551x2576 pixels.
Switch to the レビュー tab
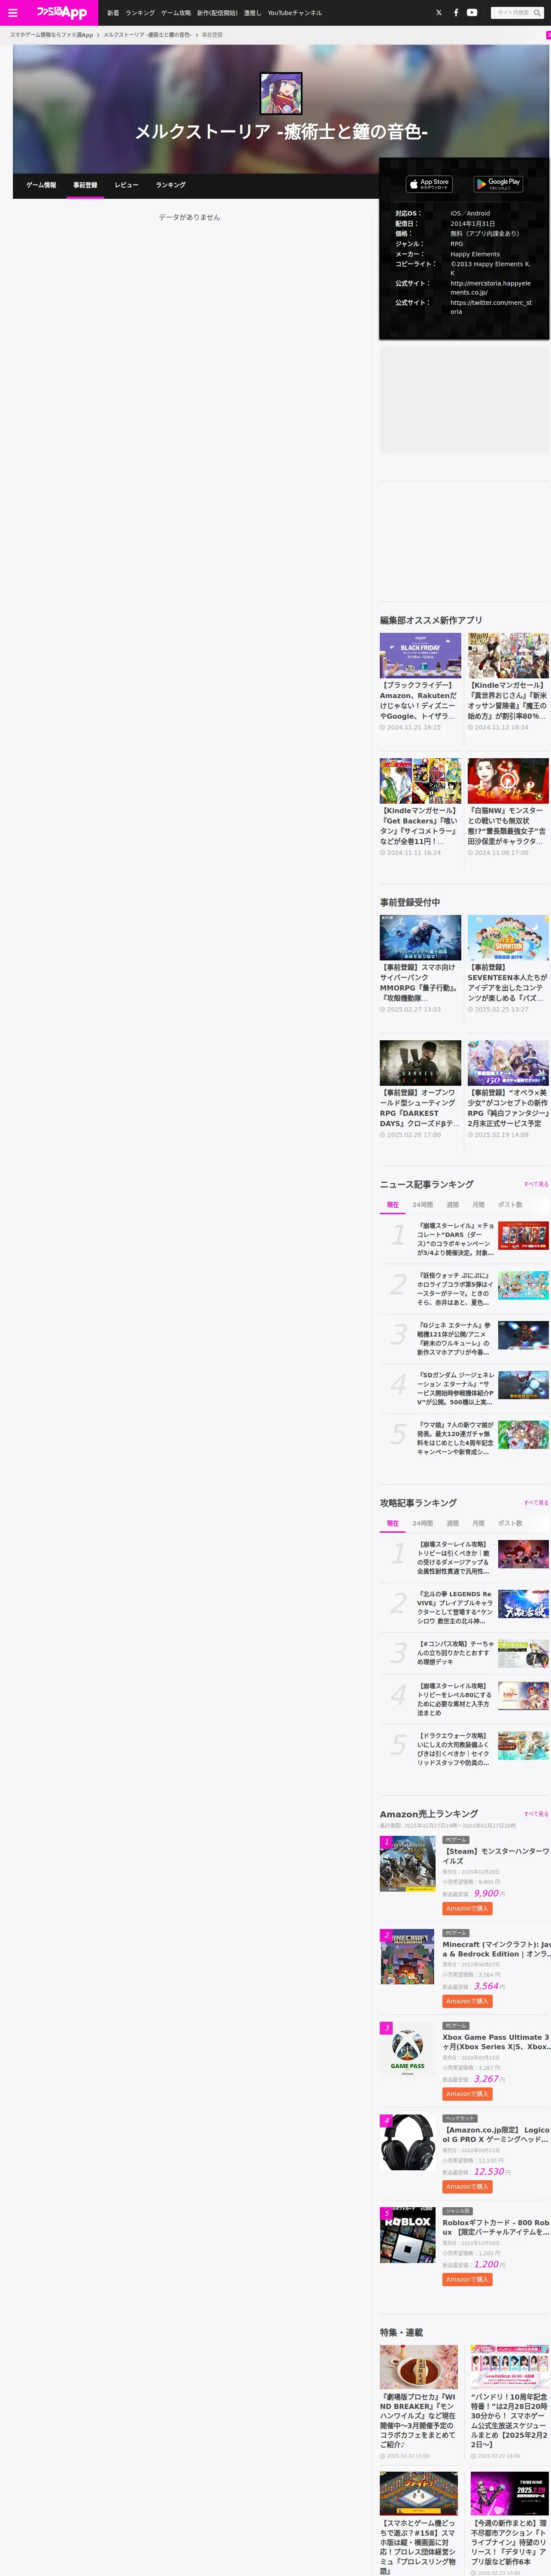(x=126, y=185)
